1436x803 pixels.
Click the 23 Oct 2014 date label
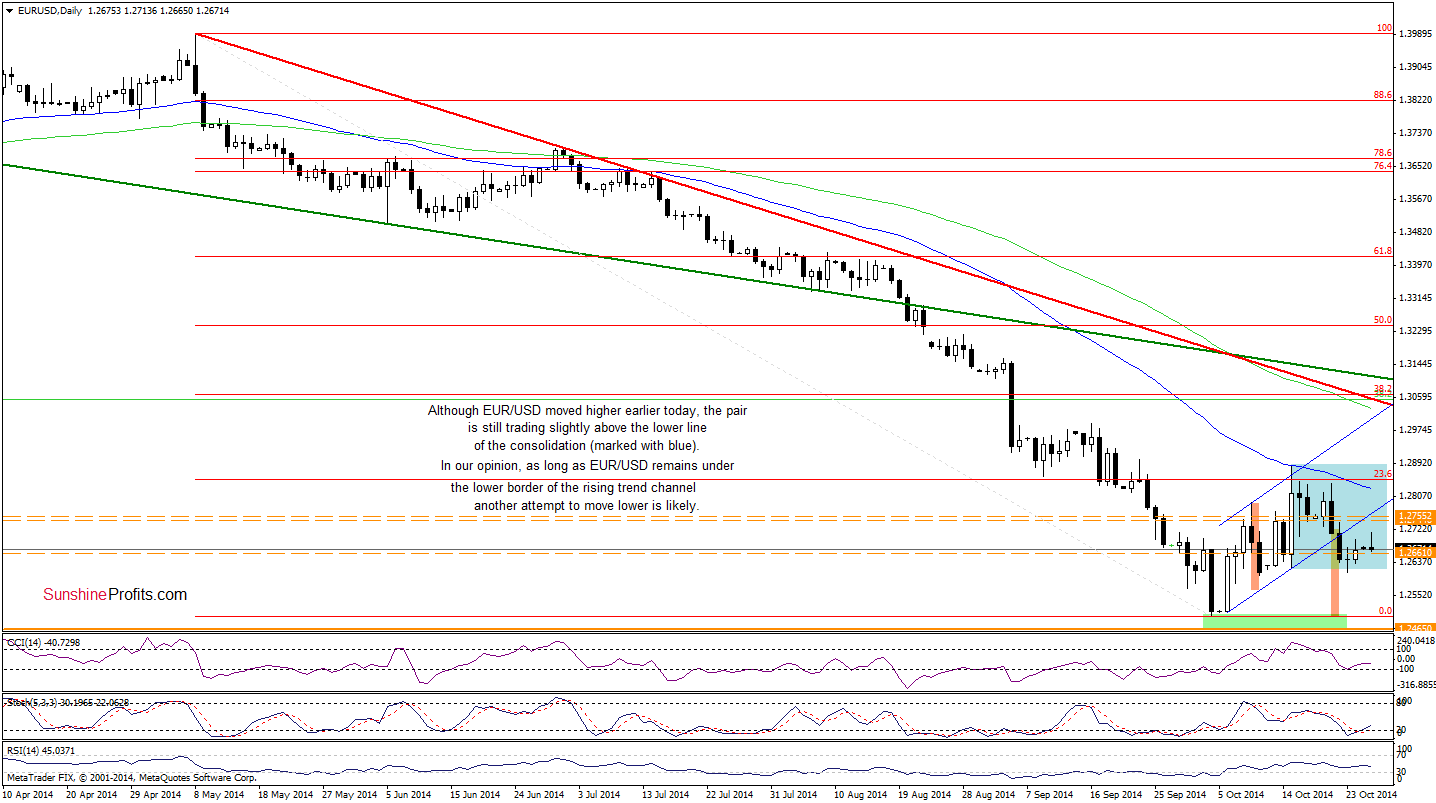pyautogui.click(x=1370, y=794)
